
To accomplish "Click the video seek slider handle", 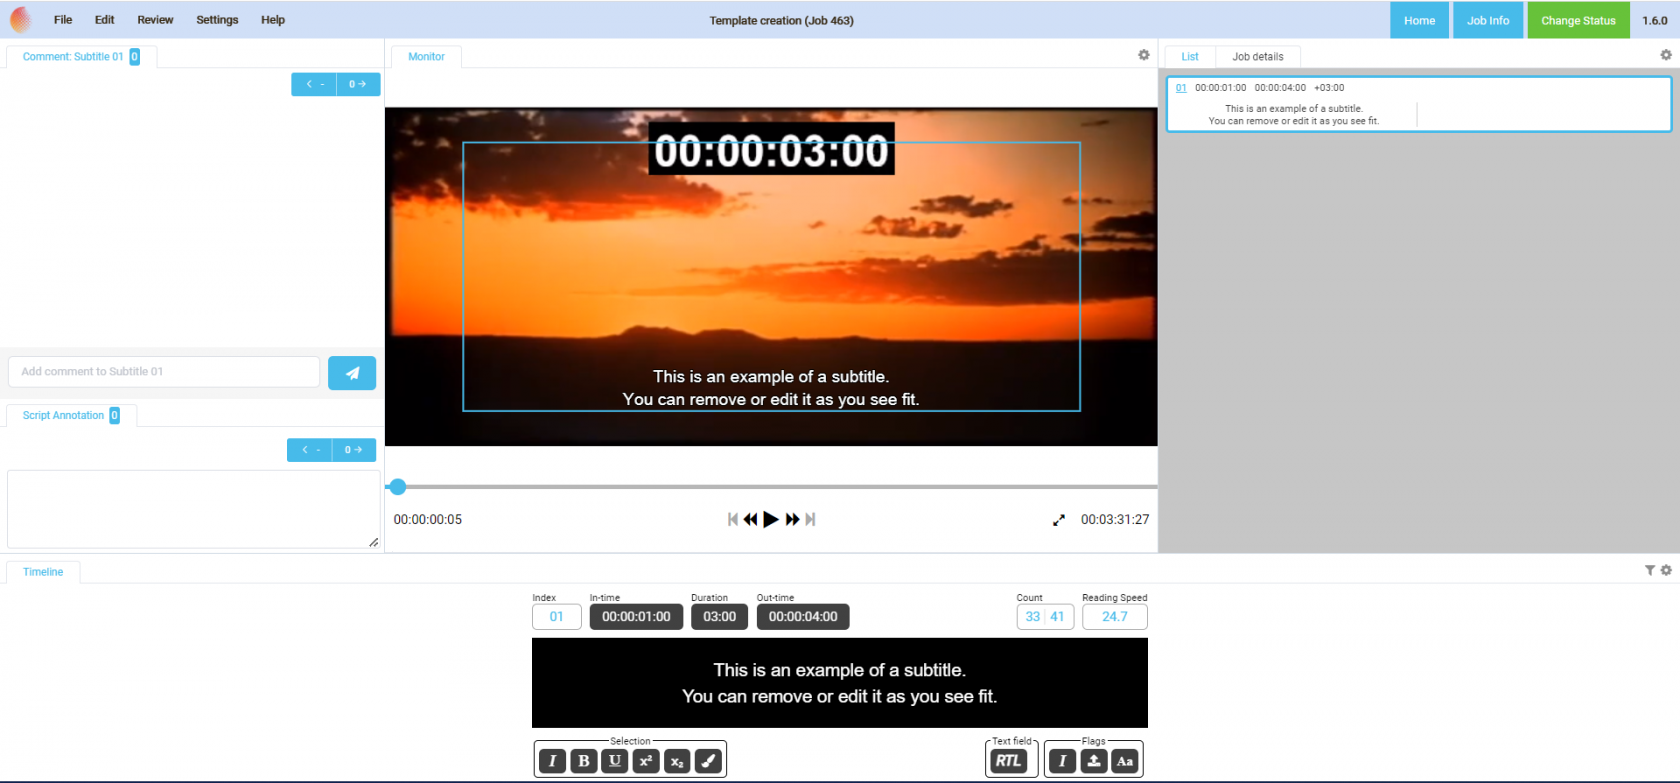I will [x=398, y=487].
